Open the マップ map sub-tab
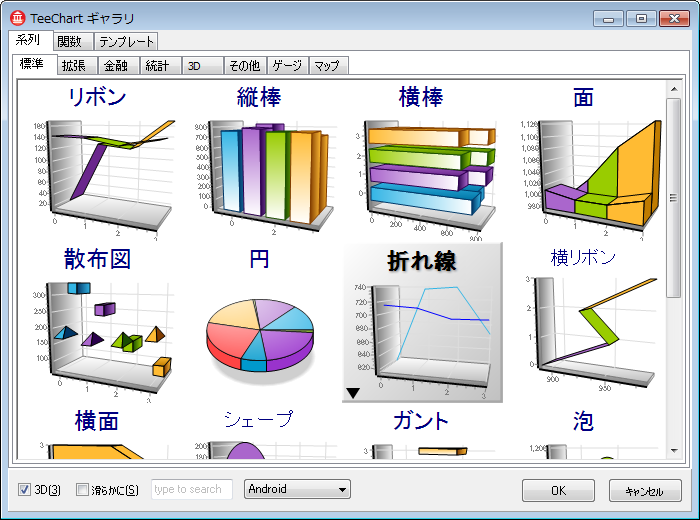This screenshot has width=700, height=520. 329,66
